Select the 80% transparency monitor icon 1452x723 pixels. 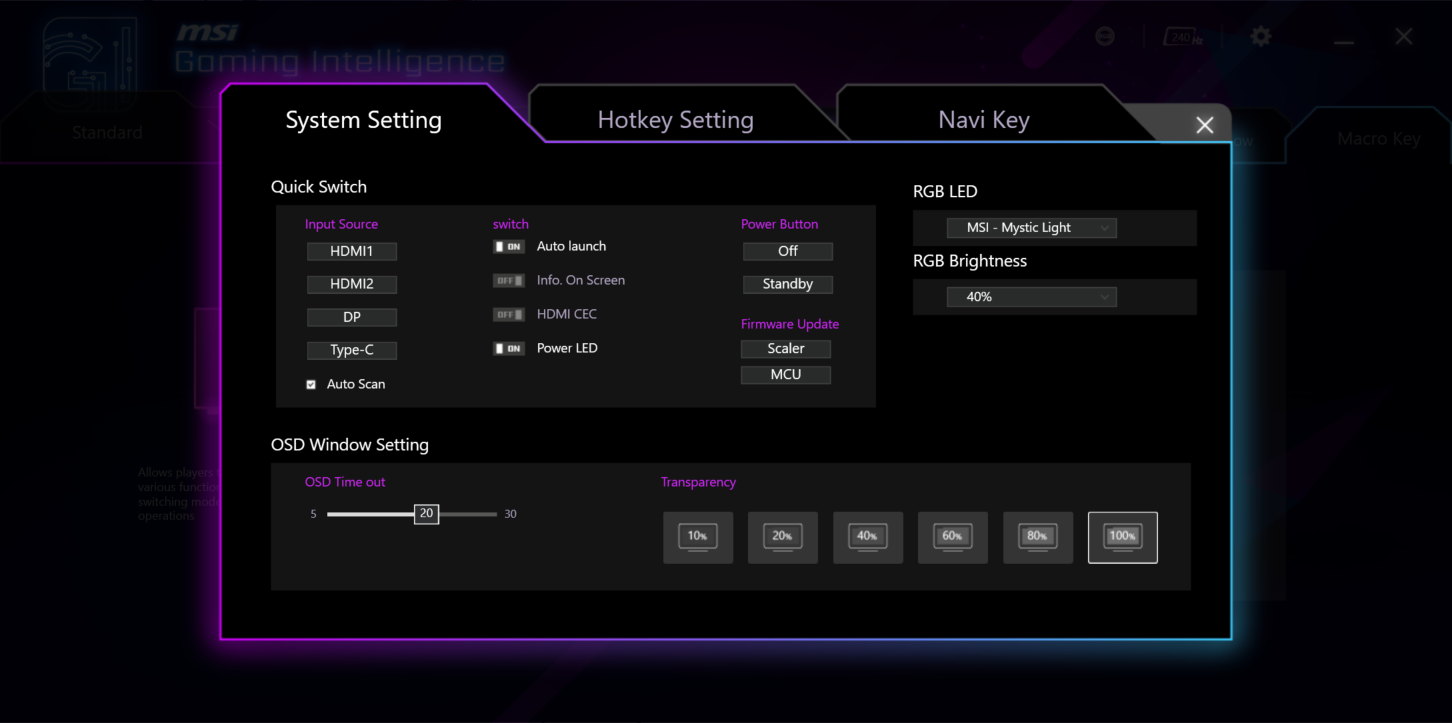tap(1037, 537)
